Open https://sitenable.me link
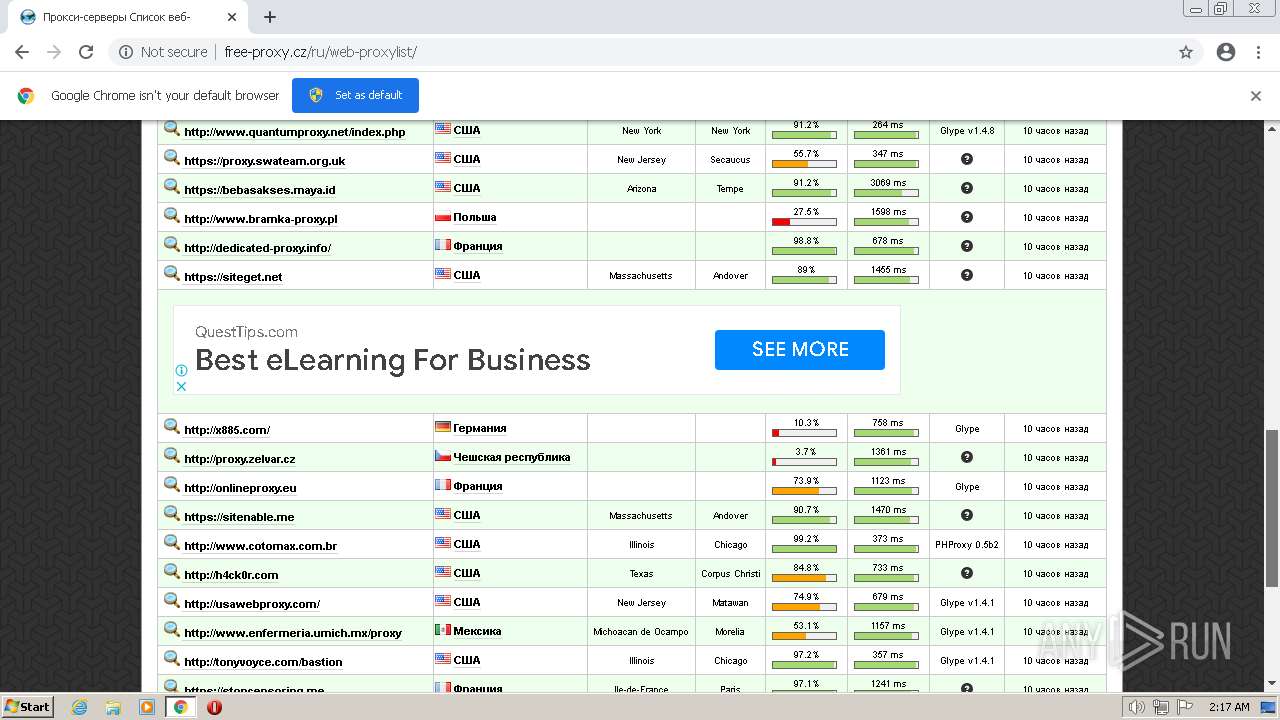The image size is (1280, 720). pos(239,517)
